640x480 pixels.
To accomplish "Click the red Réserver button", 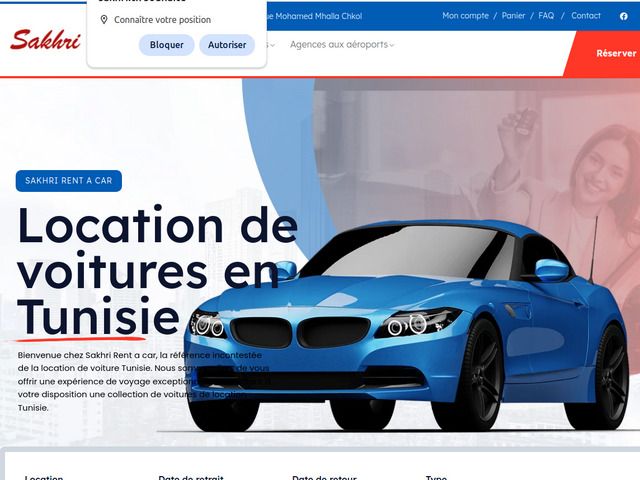I will (606, 53).
